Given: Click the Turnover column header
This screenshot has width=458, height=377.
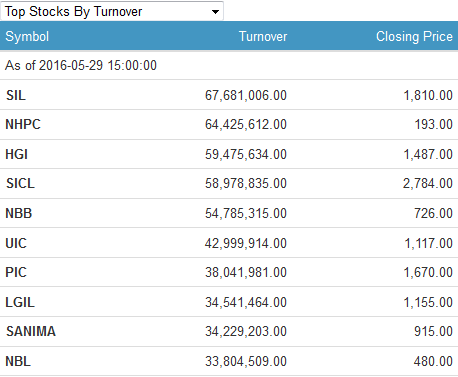Looking at the screenshot, I should [x=263, y=36].
